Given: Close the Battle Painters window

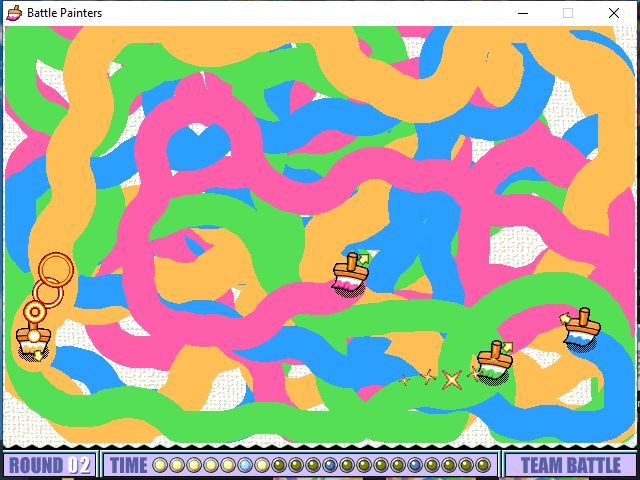Looking at the screenshot, I should tap(613, 13).
